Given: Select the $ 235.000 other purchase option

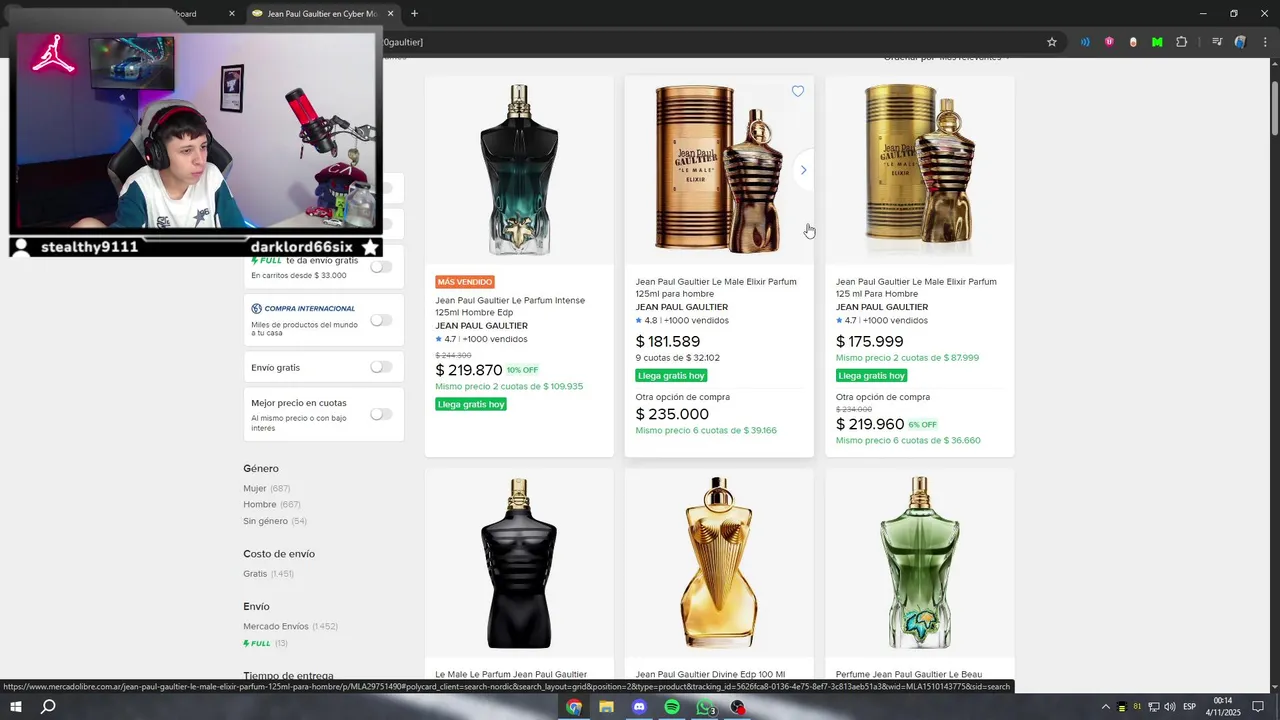Looking at the screenshot, I should [672, 414].
